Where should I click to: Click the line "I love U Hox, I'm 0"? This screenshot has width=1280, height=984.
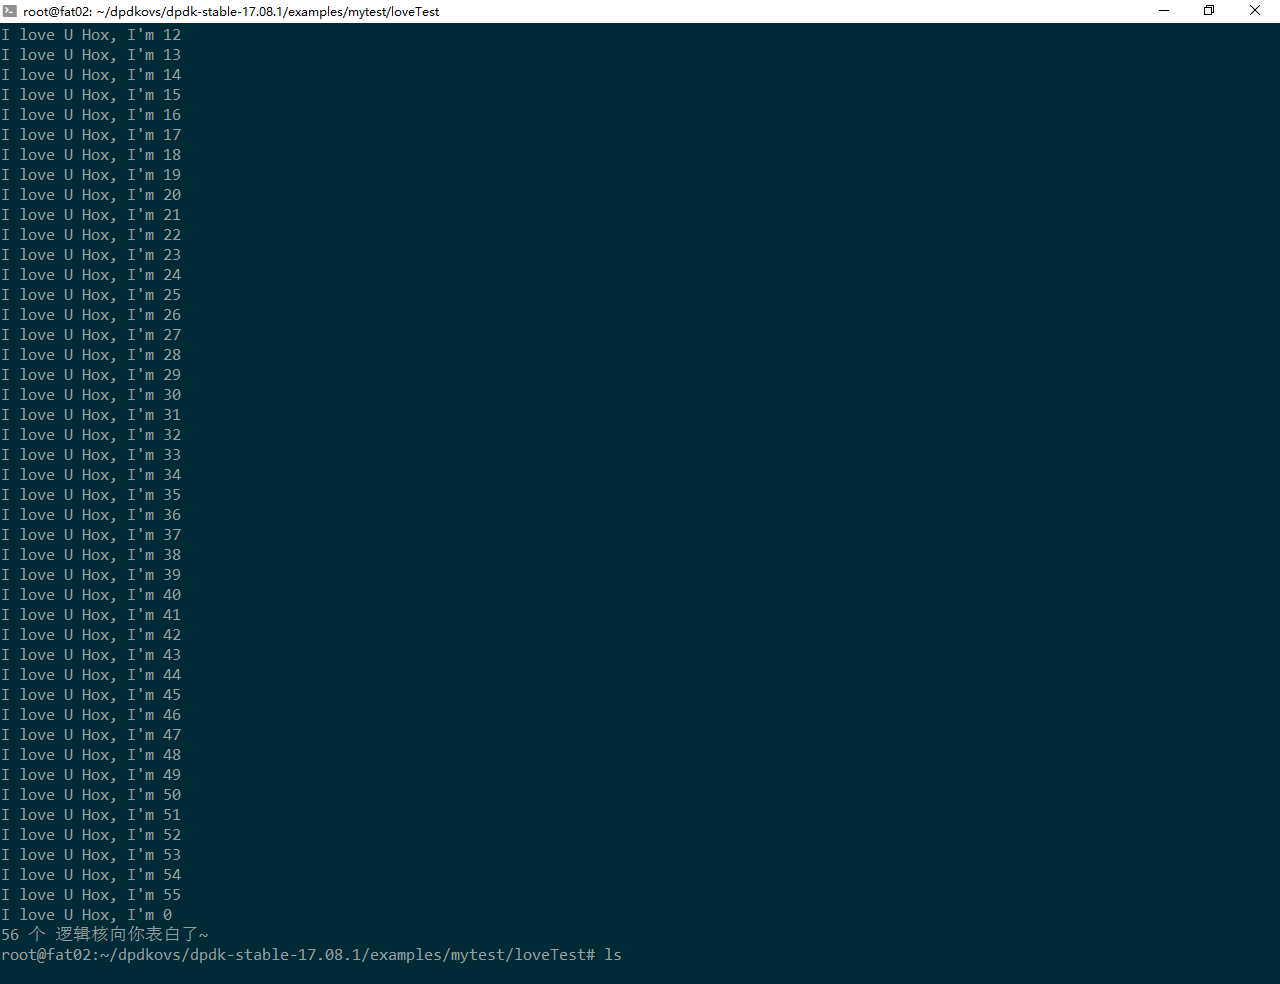pos(87,915)
